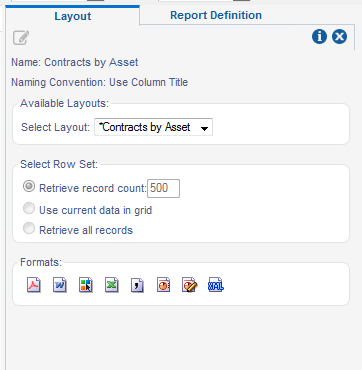Switch to the Layout tab
This screenshot has width=362, height=370.
[73, 16]
